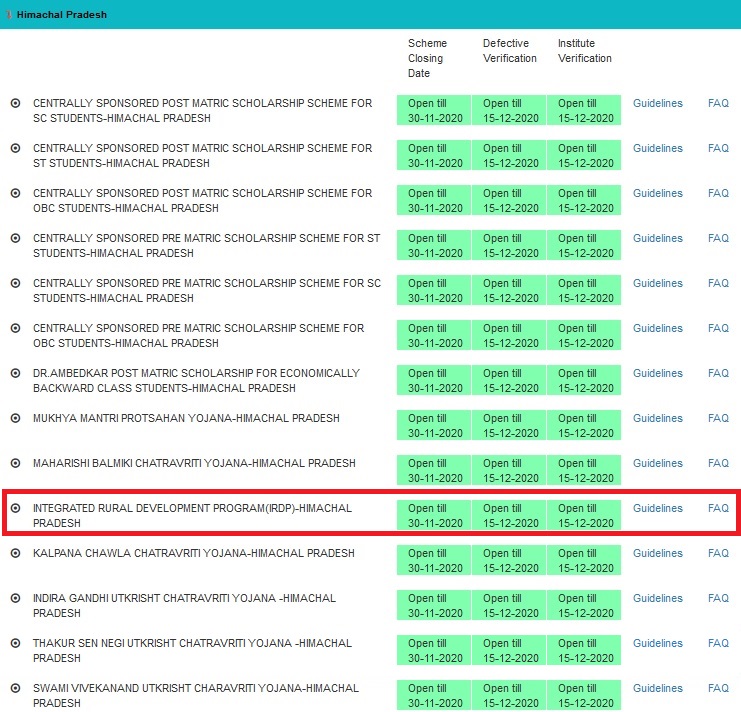
Task: Click bullet icon for Integrated Rural Development Program
Action: [15, 508]
